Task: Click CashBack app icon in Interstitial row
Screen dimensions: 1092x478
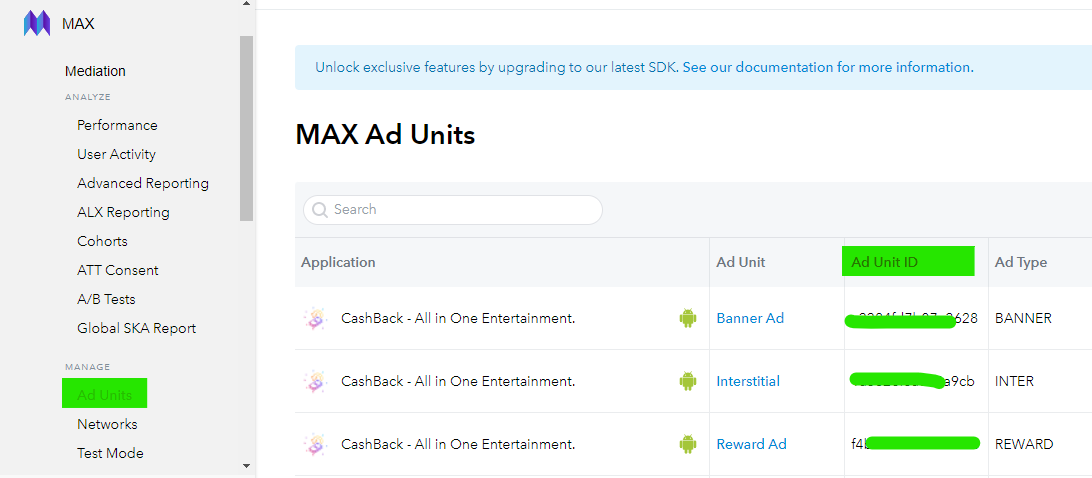Action: [x=315, y=381]
